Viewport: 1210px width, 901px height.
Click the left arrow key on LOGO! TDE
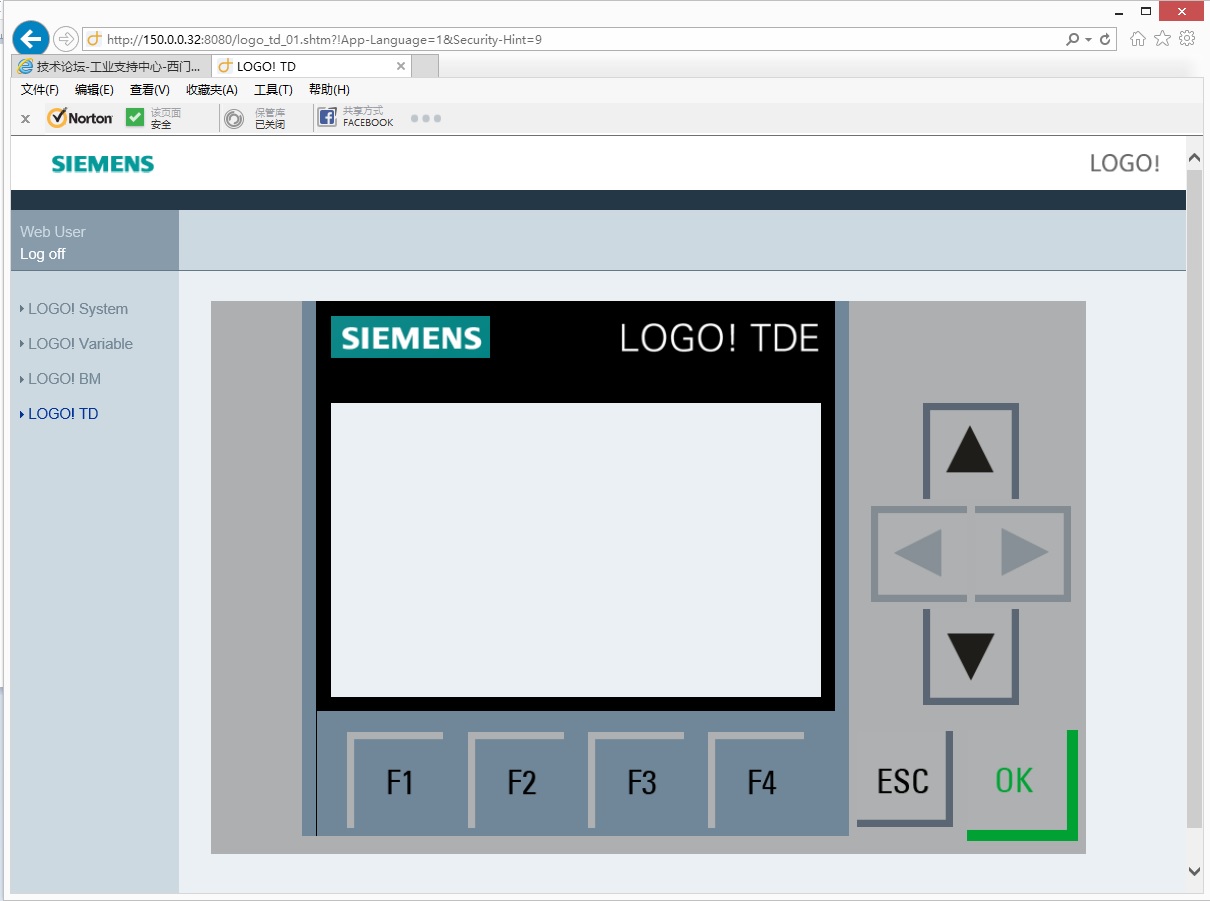(x=918, y=553)
